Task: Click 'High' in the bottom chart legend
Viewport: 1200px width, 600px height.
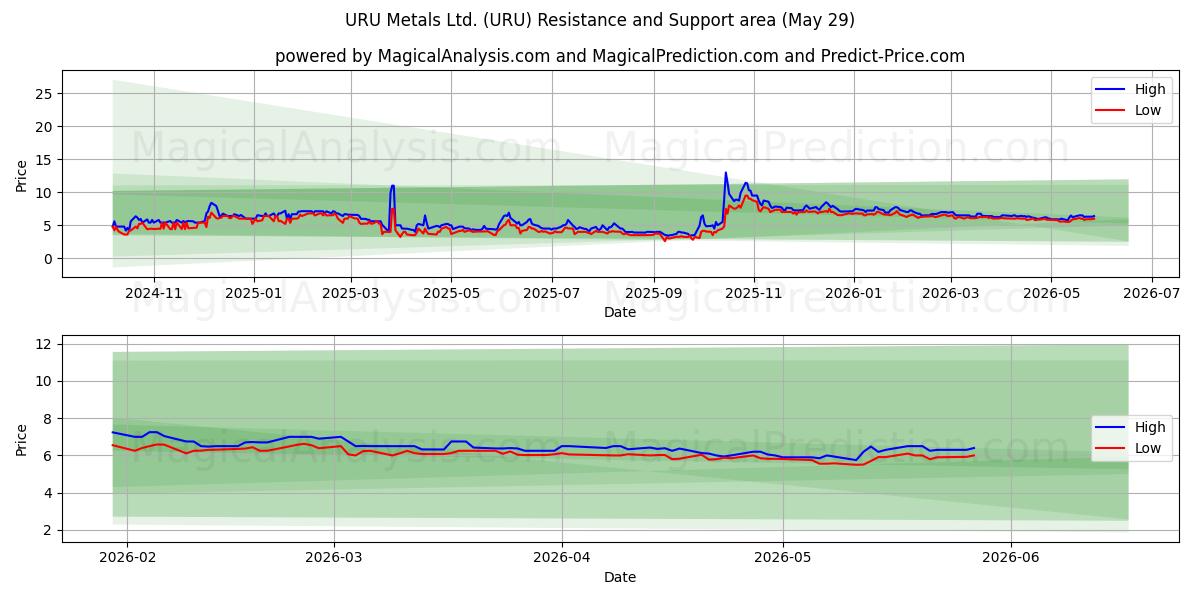Action: [x=1149, y=427]
